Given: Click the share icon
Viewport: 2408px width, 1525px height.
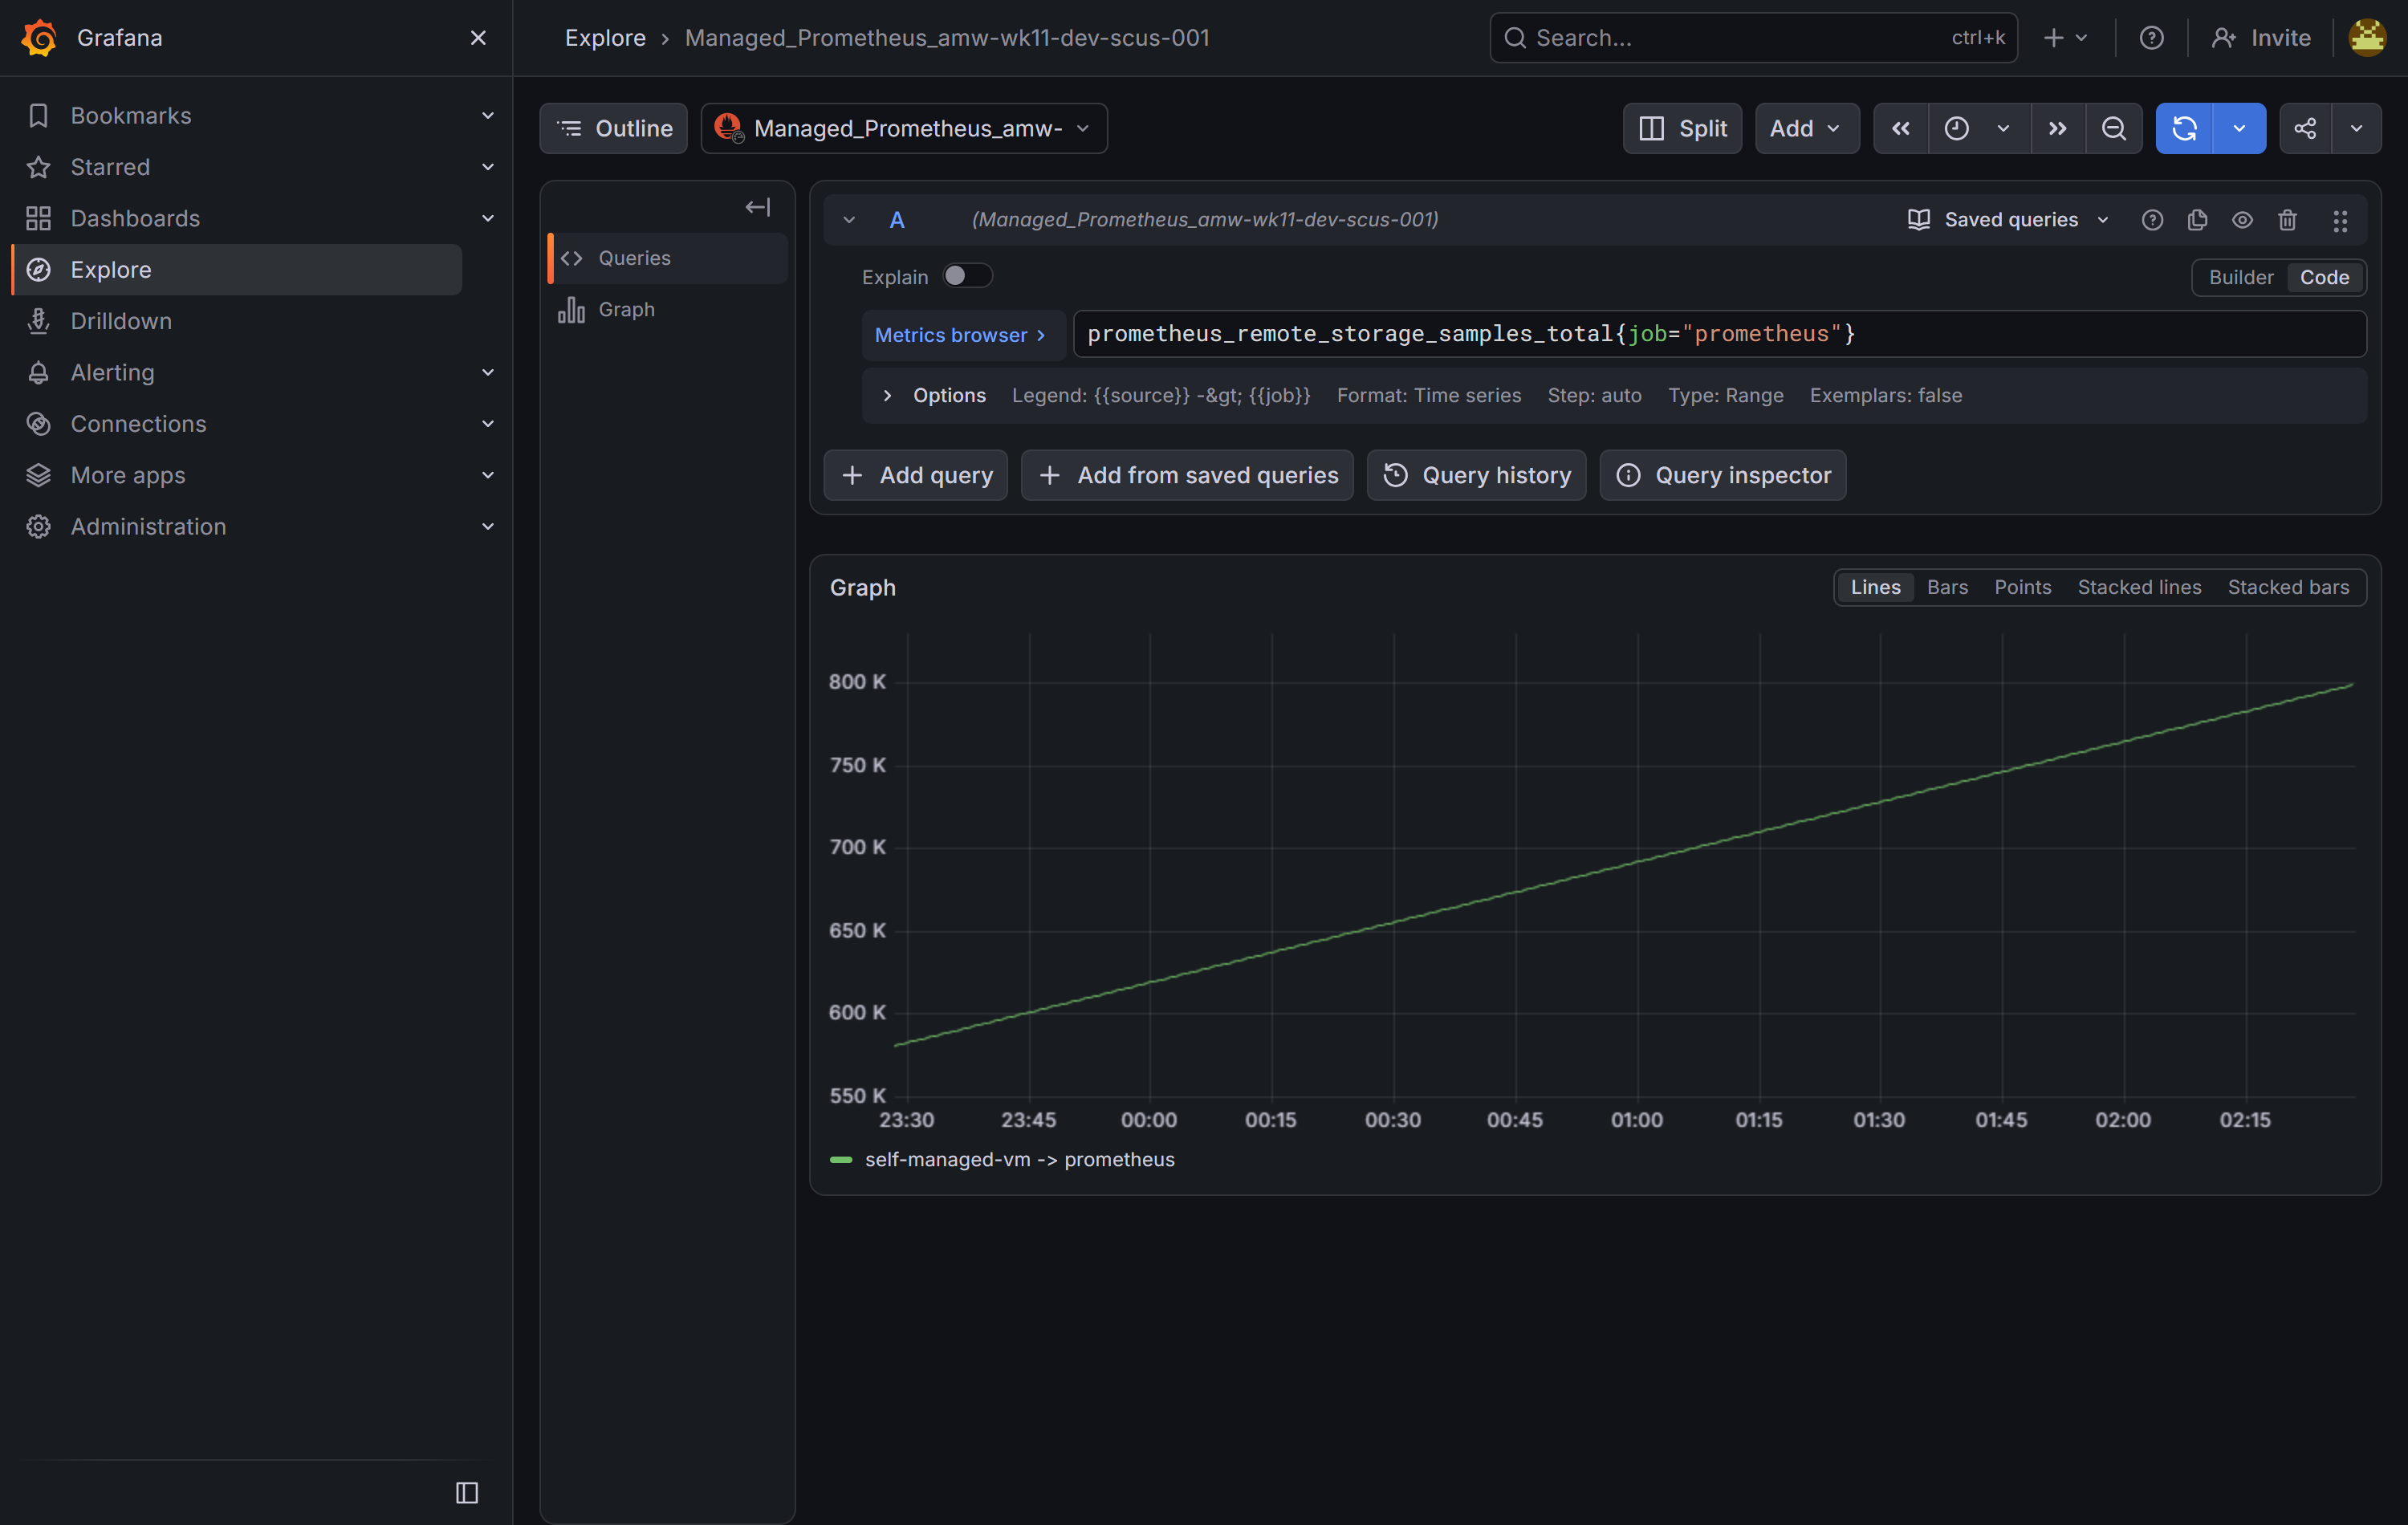Looking at the screenshot, I should point(2305,128).
